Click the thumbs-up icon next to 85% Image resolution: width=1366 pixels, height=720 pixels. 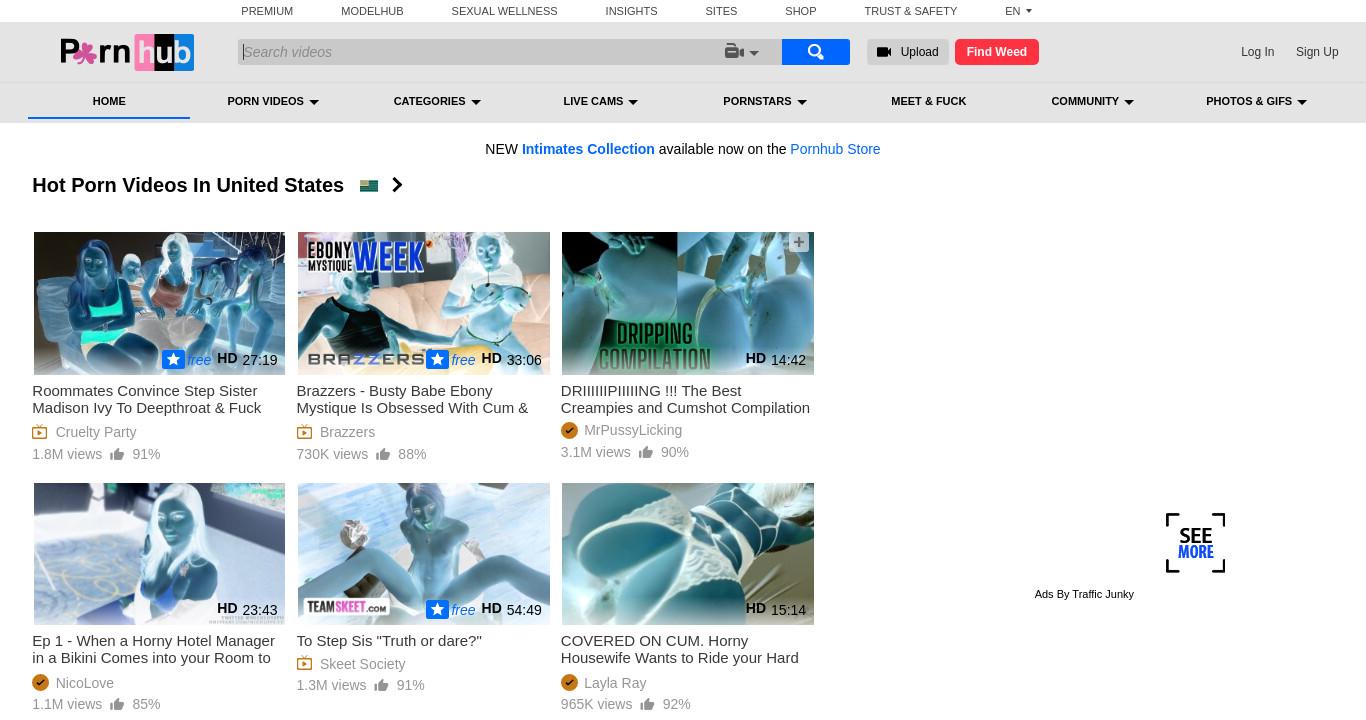coord(117,704)
